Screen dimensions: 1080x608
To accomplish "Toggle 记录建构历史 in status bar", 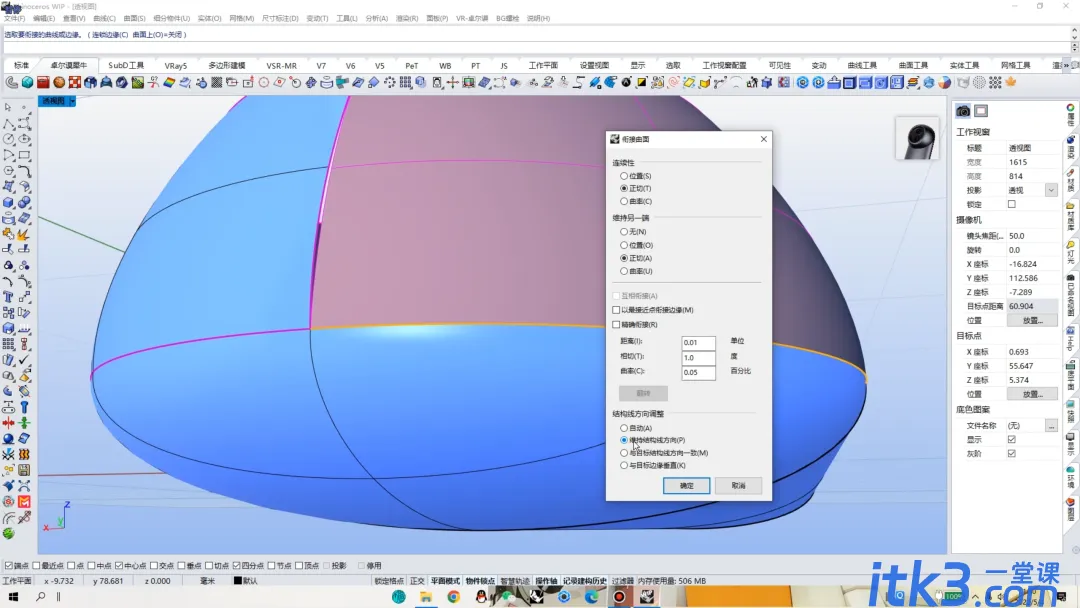I will 585,581.
